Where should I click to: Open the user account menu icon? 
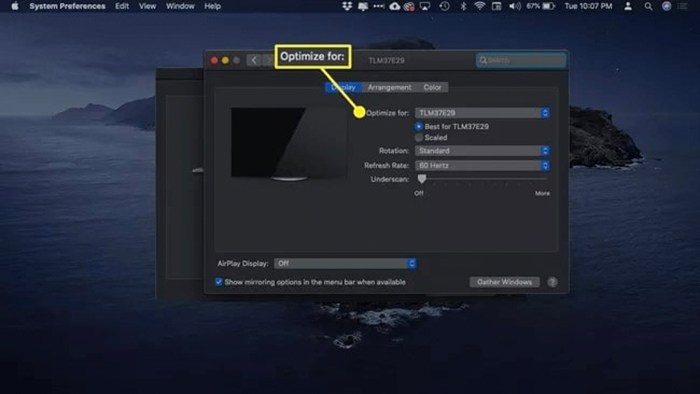pyautogui.click(x=628, y=6)
